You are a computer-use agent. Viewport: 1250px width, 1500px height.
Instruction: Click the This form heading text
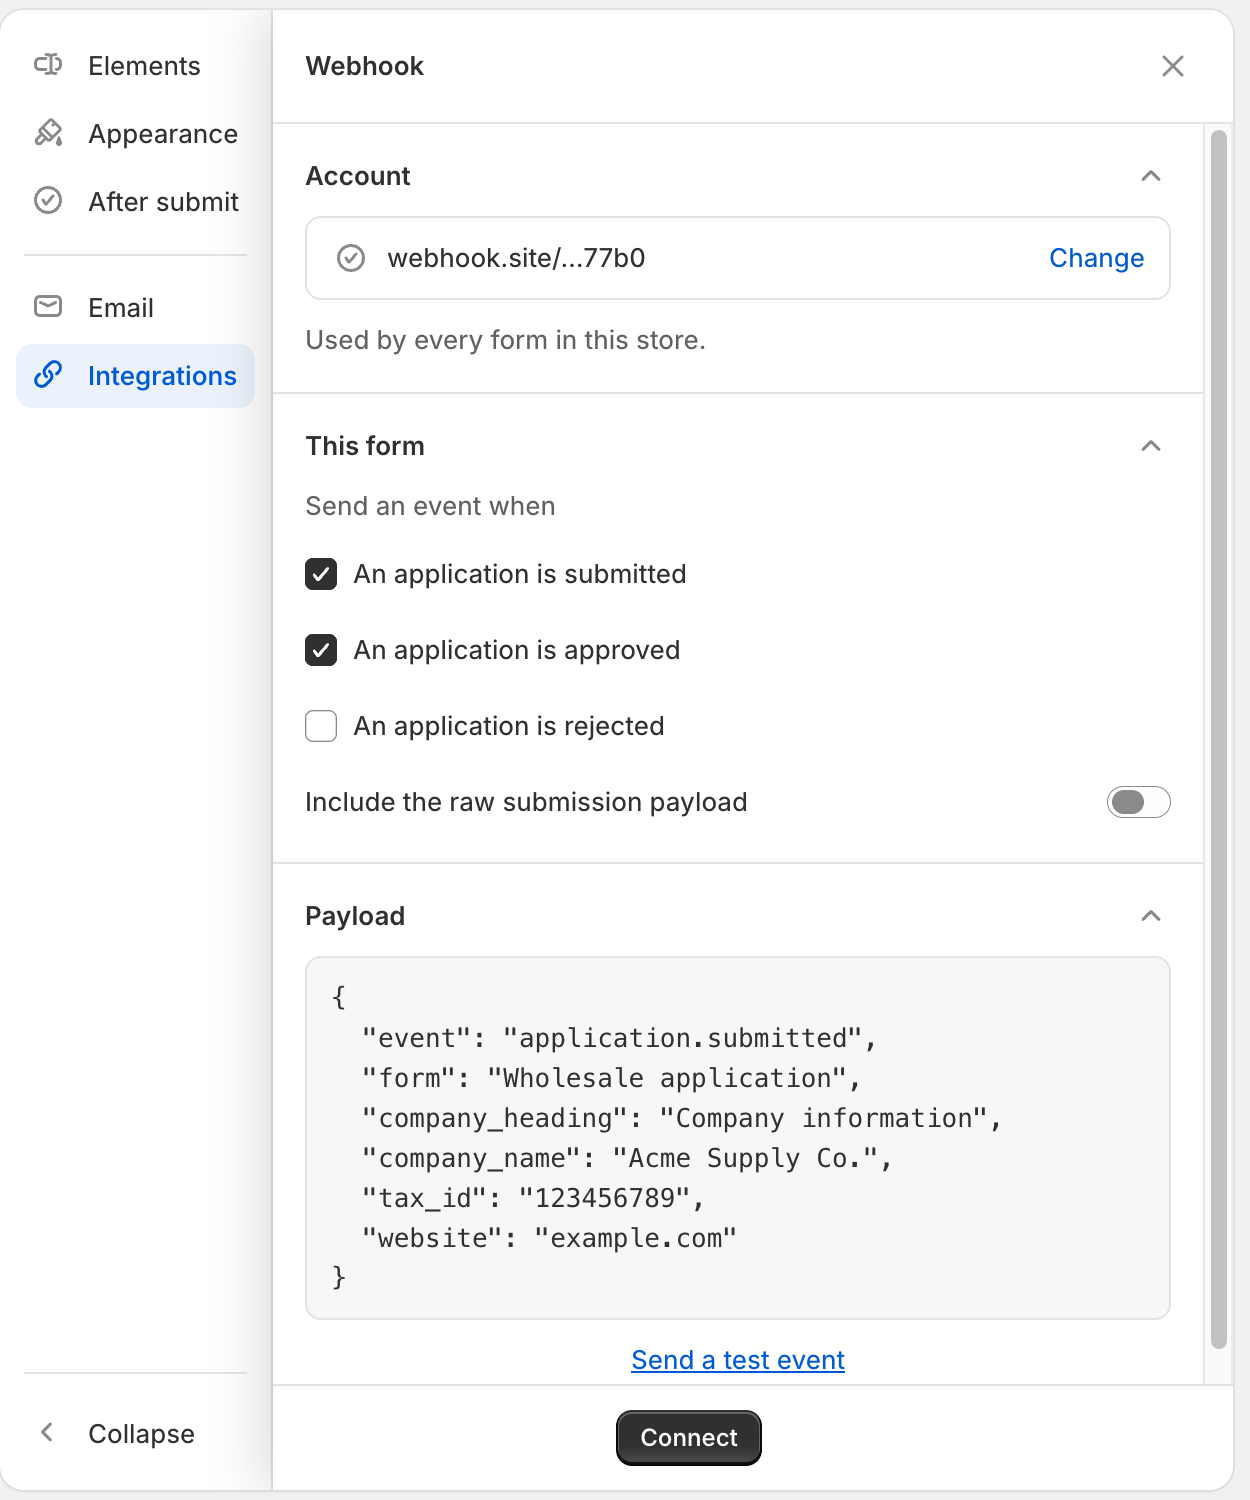(365, 446)
